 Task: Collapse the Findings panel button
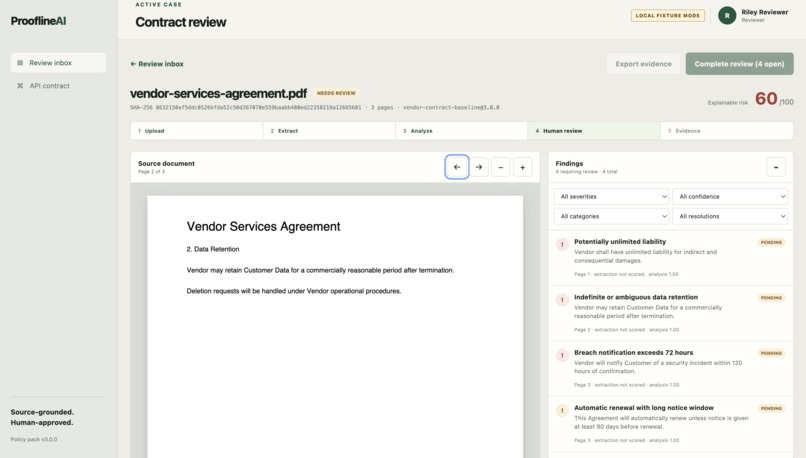(x=776, y=167)
